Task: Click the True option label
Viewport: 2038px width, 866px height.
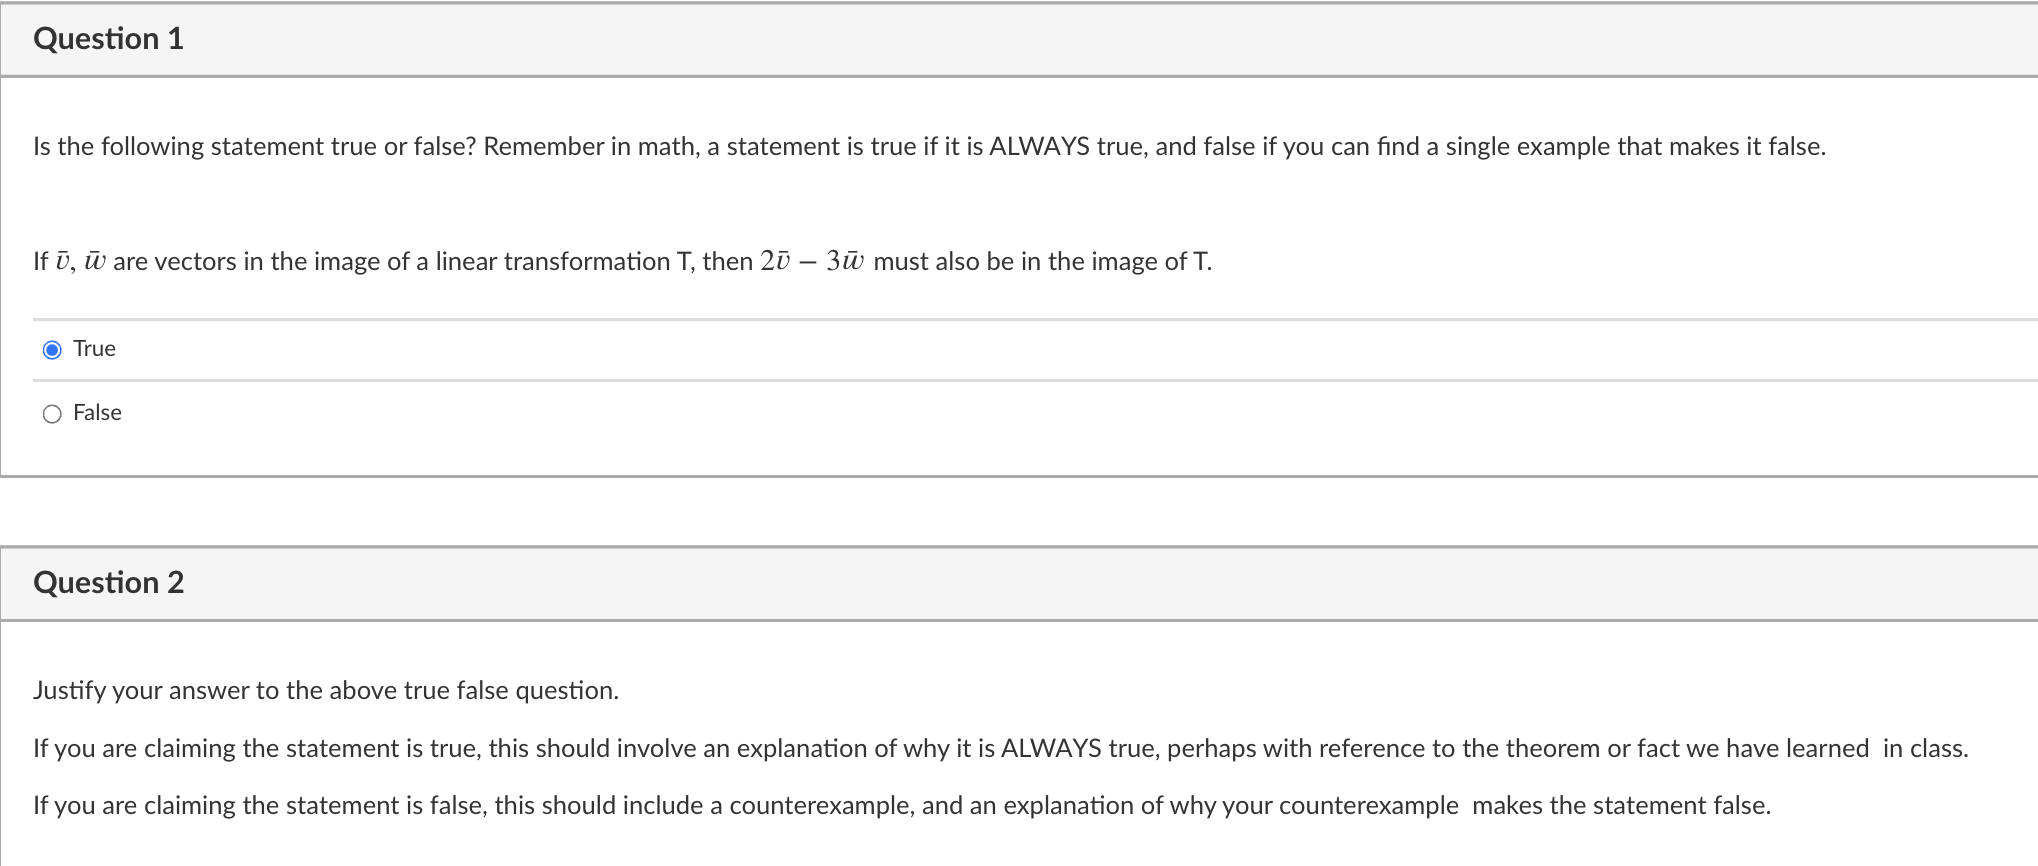Action: tap(93, 348)
